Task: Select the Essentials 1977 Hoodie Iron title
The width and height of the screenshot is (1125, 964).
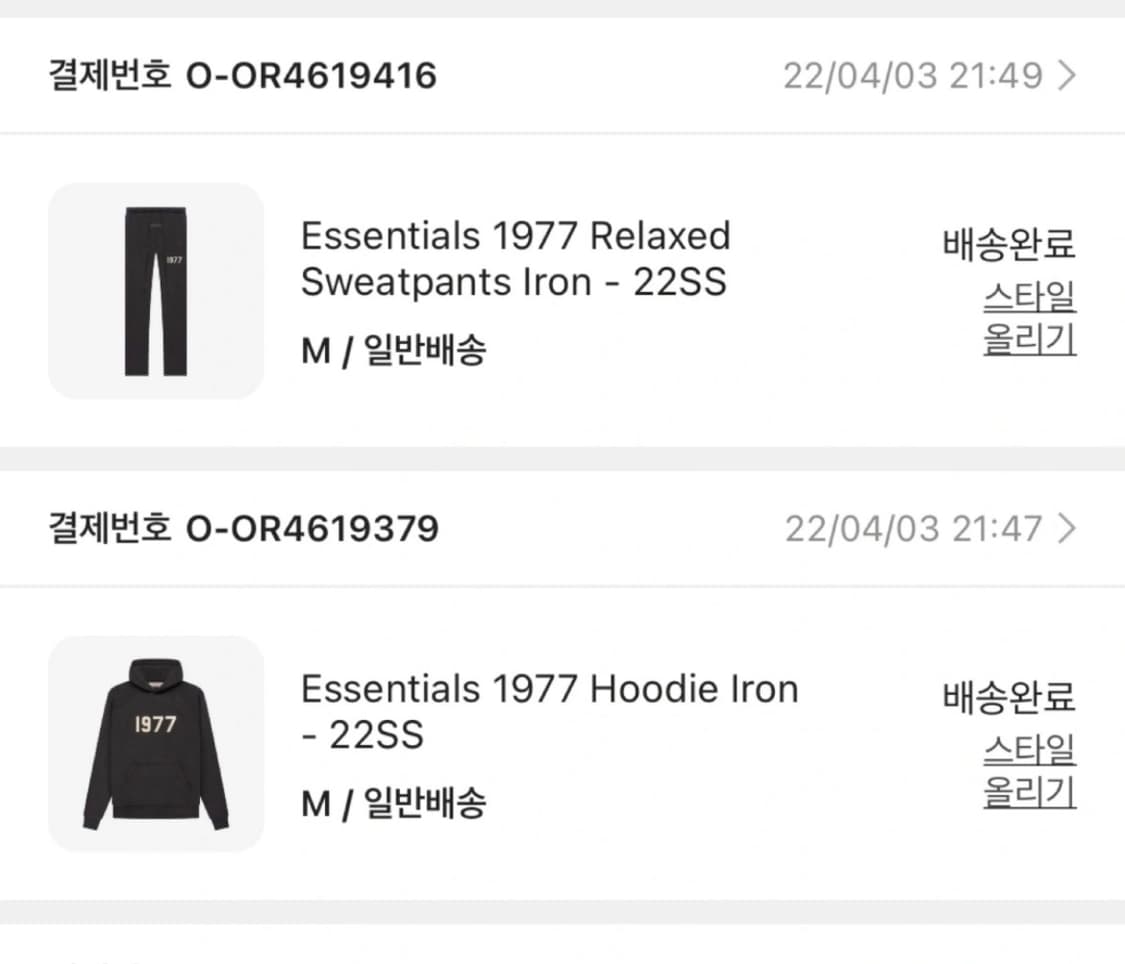Action: [x=548, y=710]
